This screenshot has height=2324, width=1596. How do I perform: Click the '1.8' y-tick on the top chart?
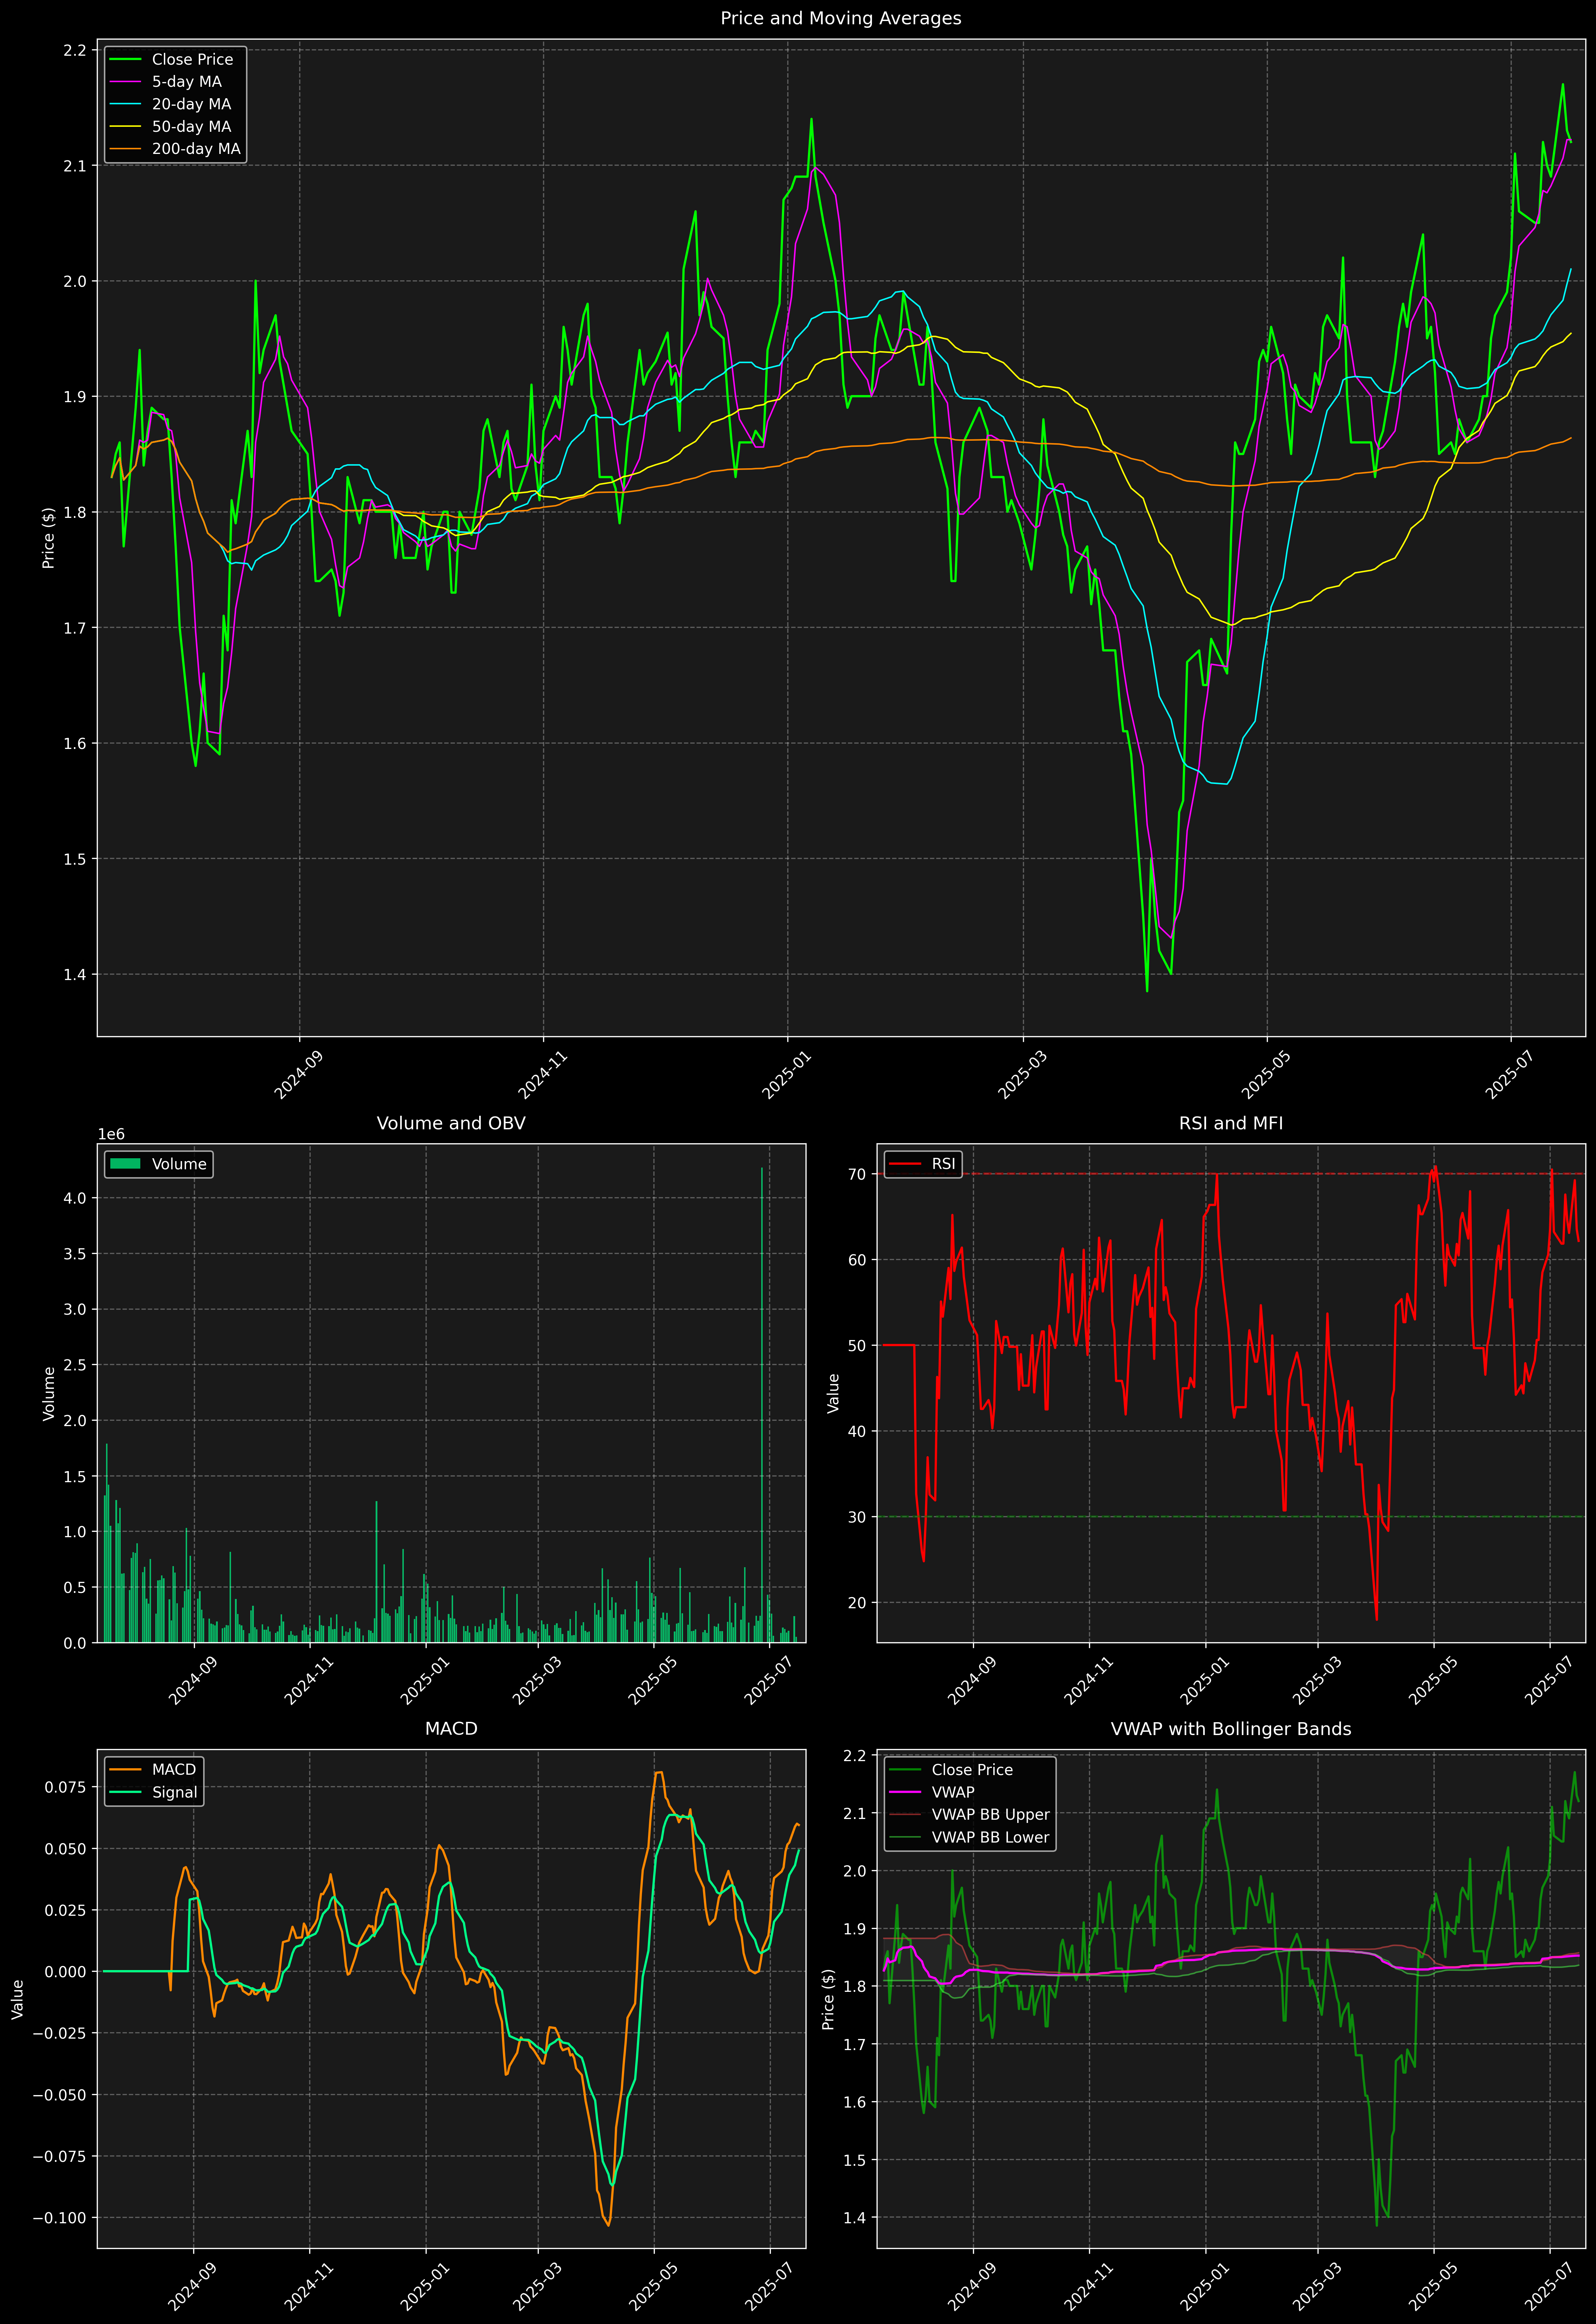75,512
